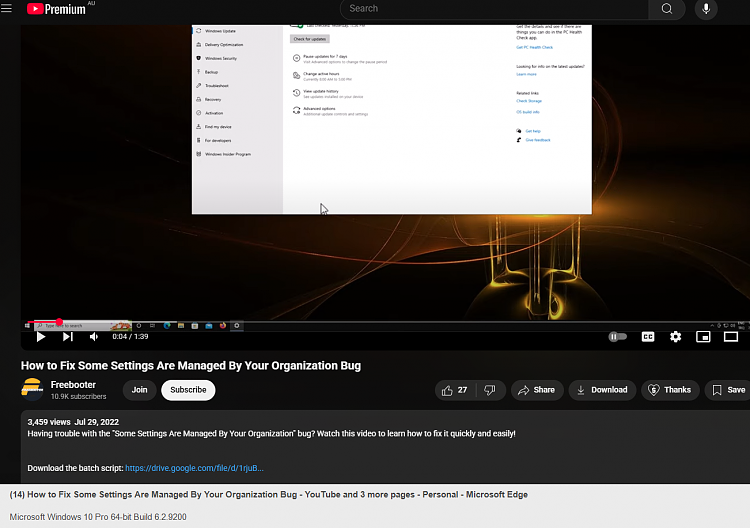Open the YouTube hamburger guide menu
Image resolution: width=750 pixels, height=528 pixels.
(x=6, y=8)
